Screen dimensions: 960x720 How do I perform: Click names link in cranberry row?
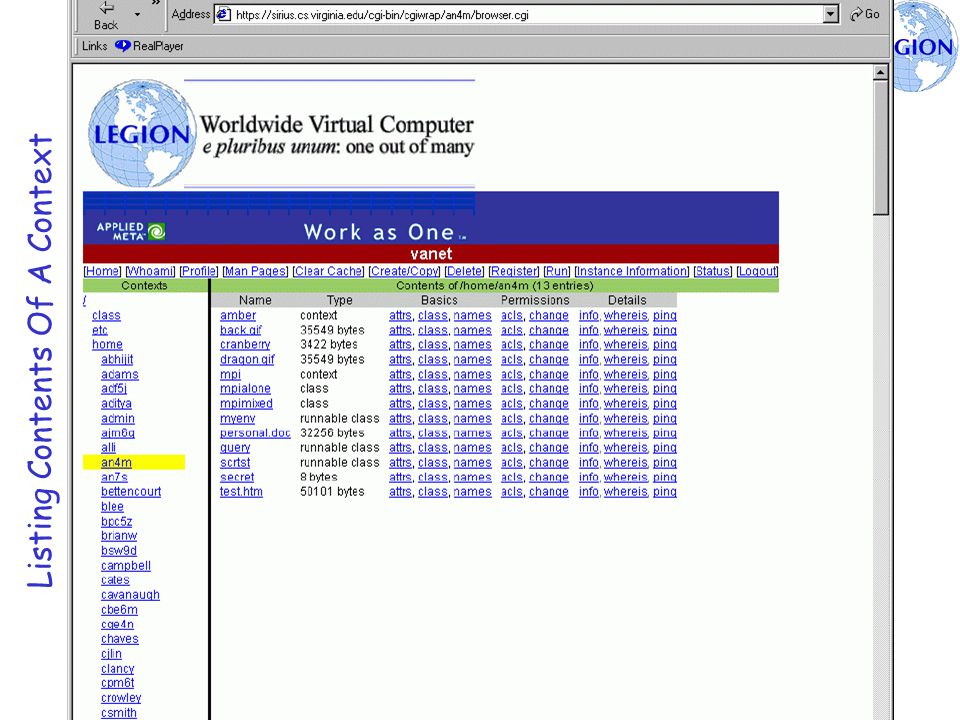pos(472,345)
